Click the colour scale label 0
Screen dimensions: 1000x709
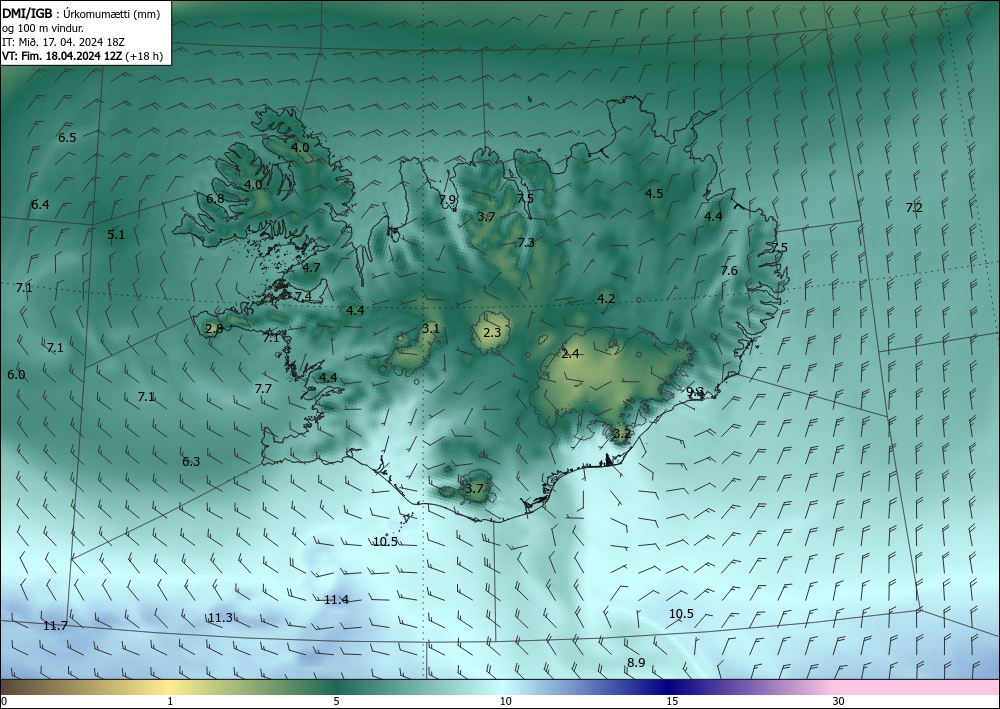coord(4,702)
